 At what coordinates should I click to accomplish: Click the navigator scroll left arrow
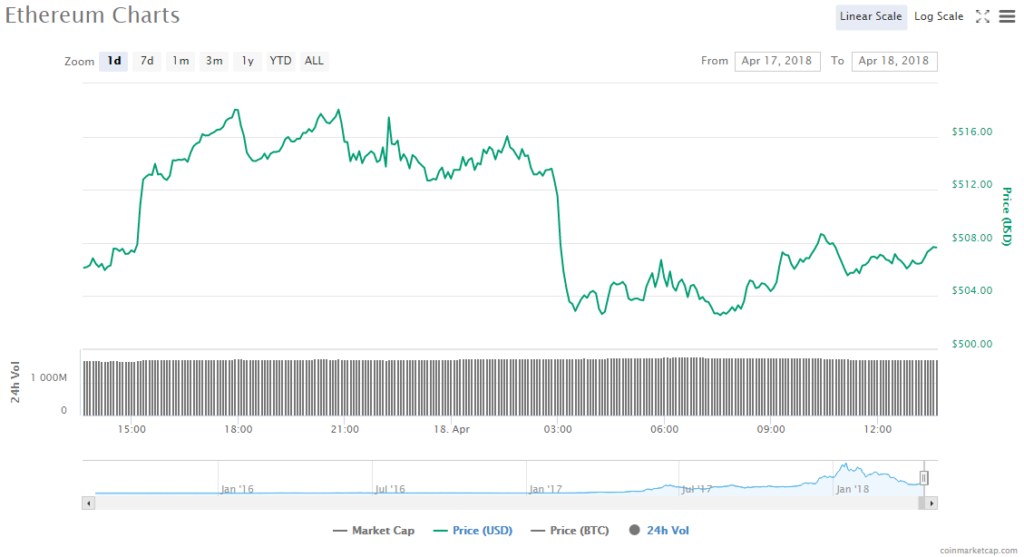pyautogui.click(x=88, y=503)
